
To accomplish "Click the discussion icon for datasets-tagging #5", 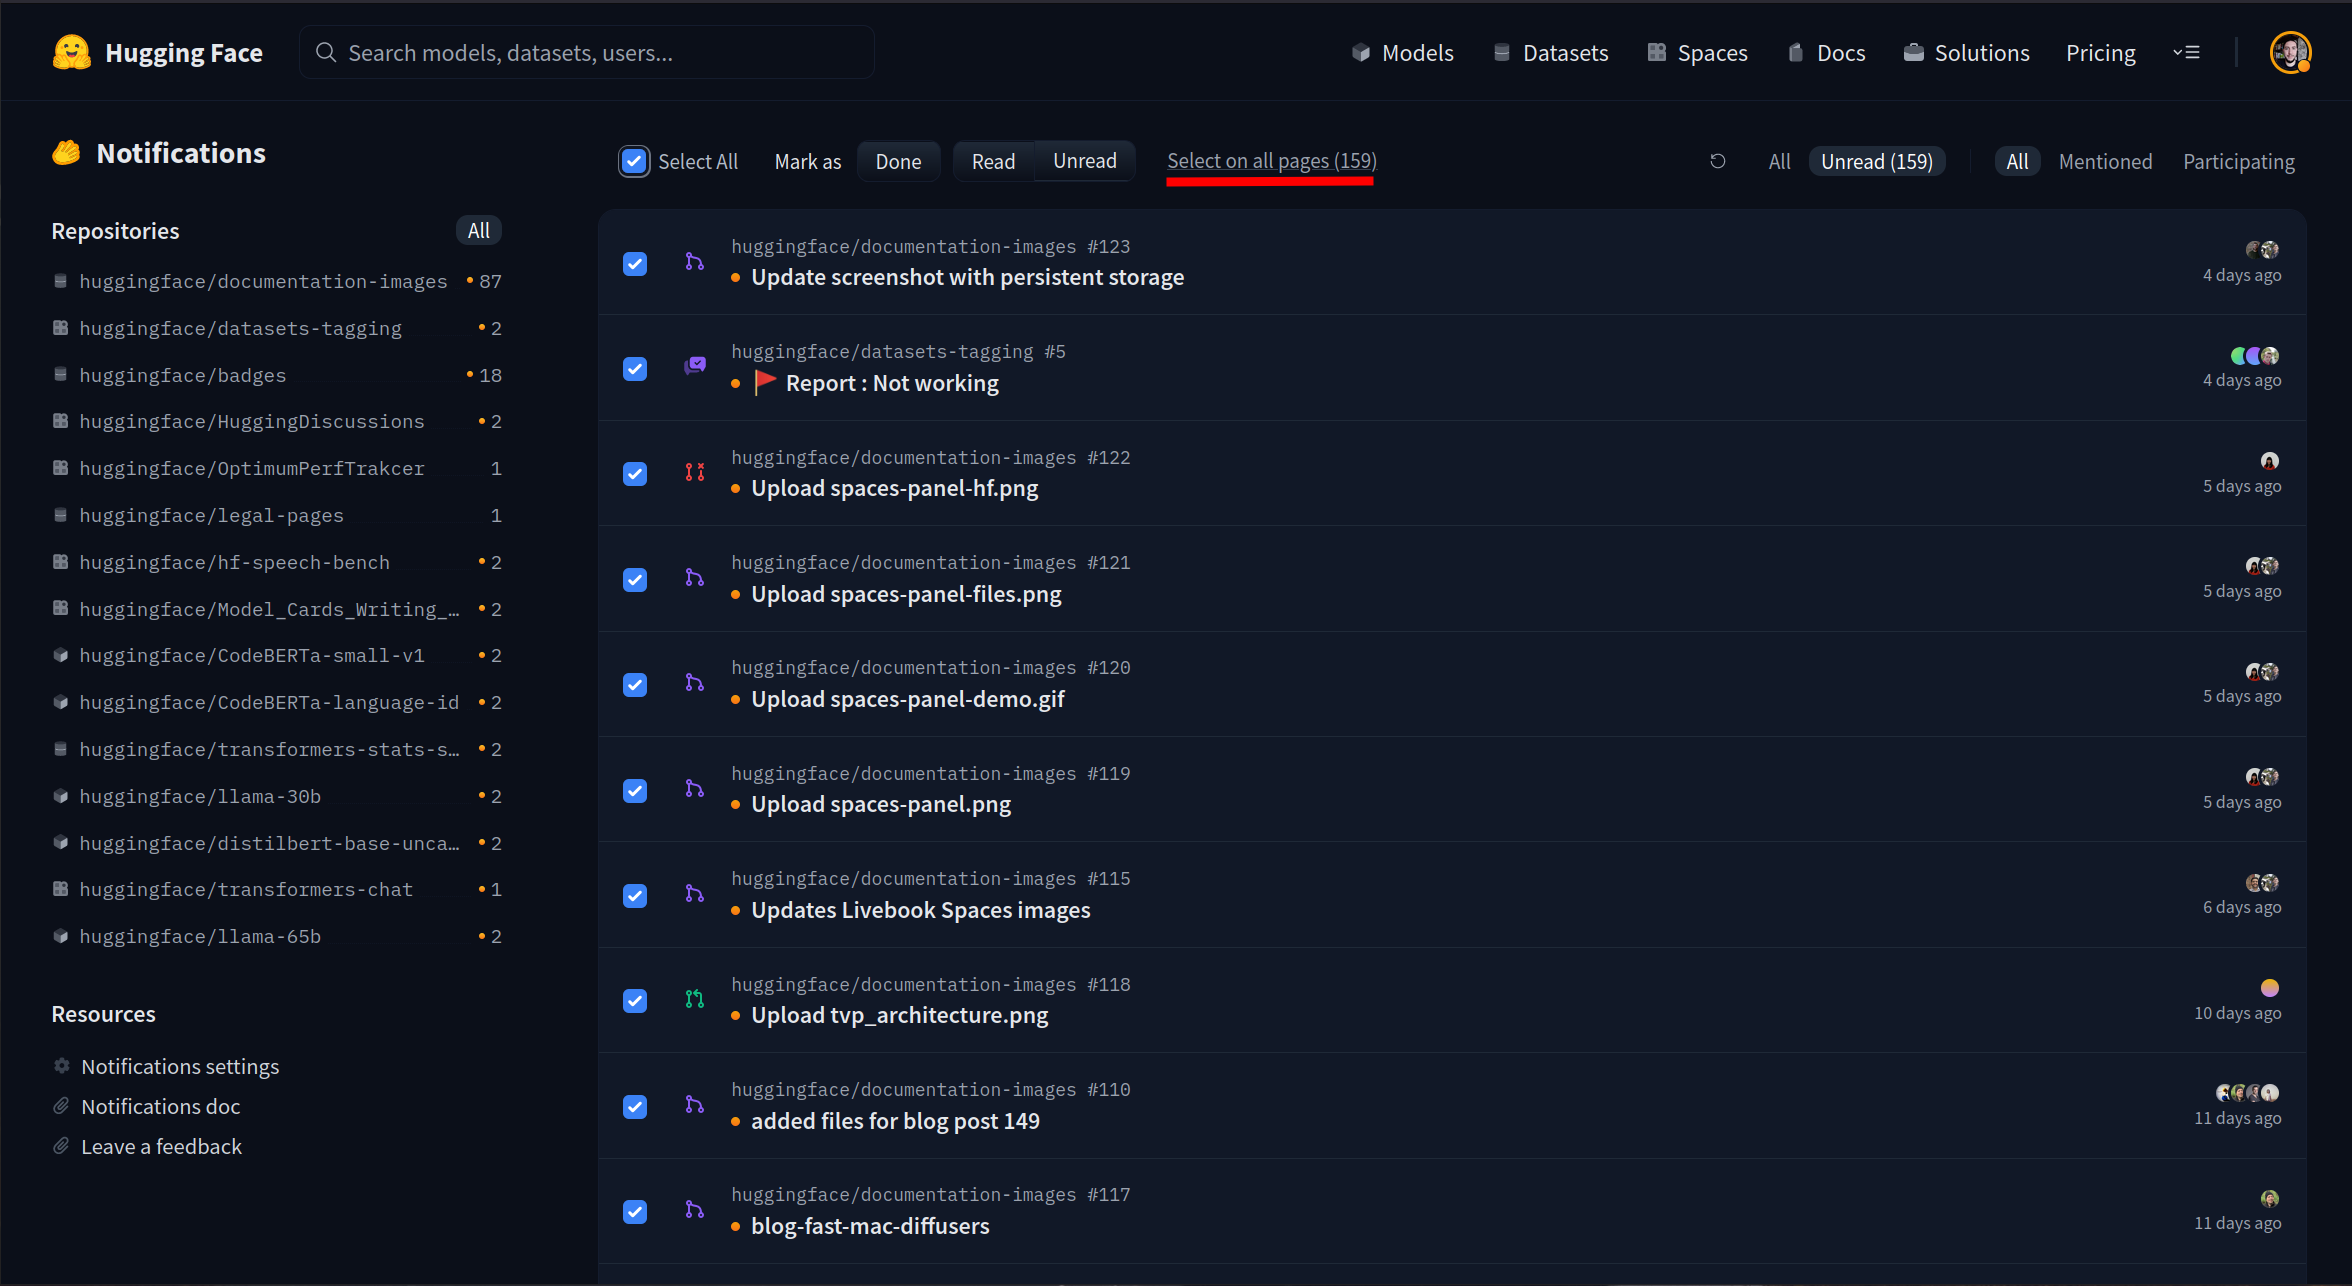I will (694, 367).
